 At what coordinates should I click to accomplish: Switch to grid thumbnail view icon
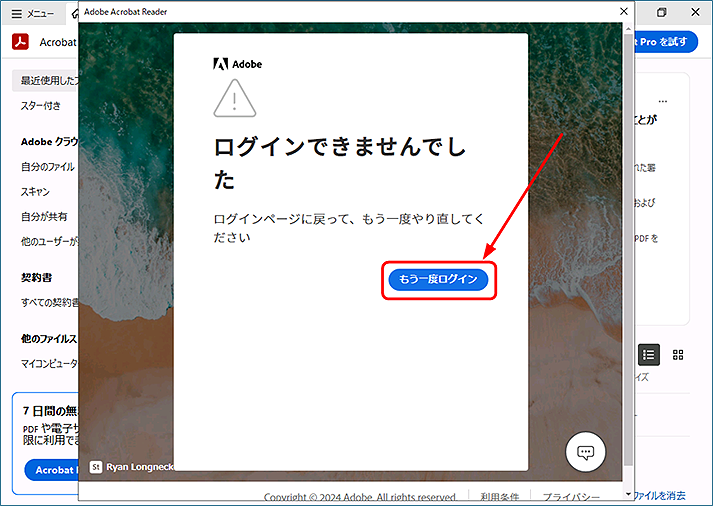click(x=678, y=355)
